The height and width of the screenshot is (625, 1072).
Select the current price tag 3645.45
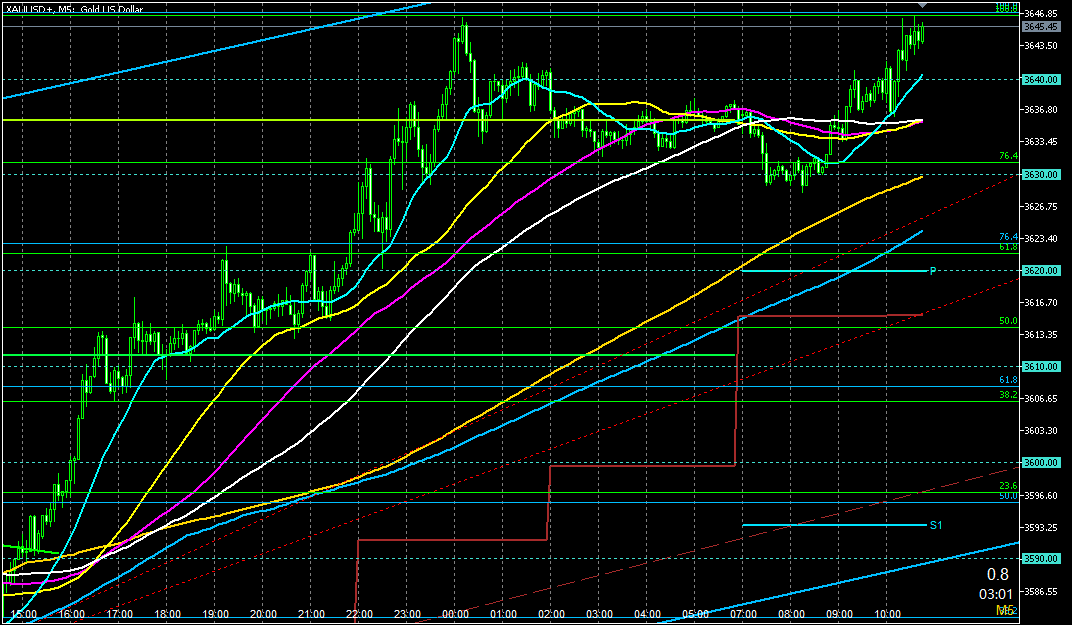coord(1041,27)
